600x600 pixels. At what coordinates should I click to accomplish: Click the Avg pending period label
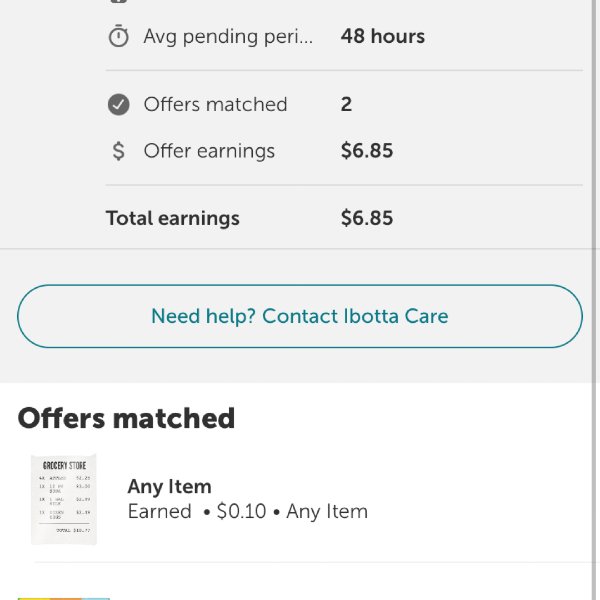228,37
